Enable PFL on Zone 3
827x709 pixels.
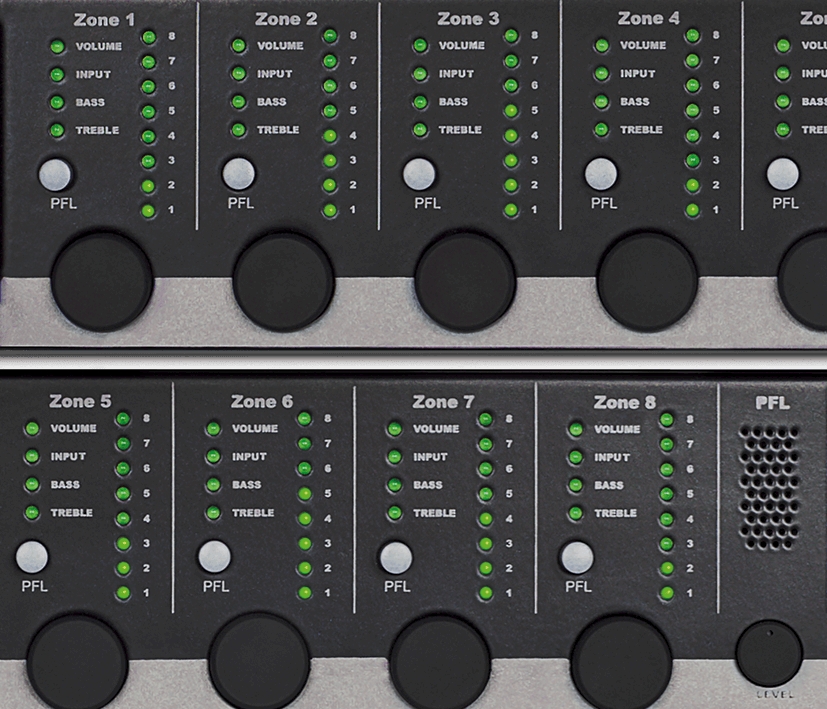coord(420,174)
